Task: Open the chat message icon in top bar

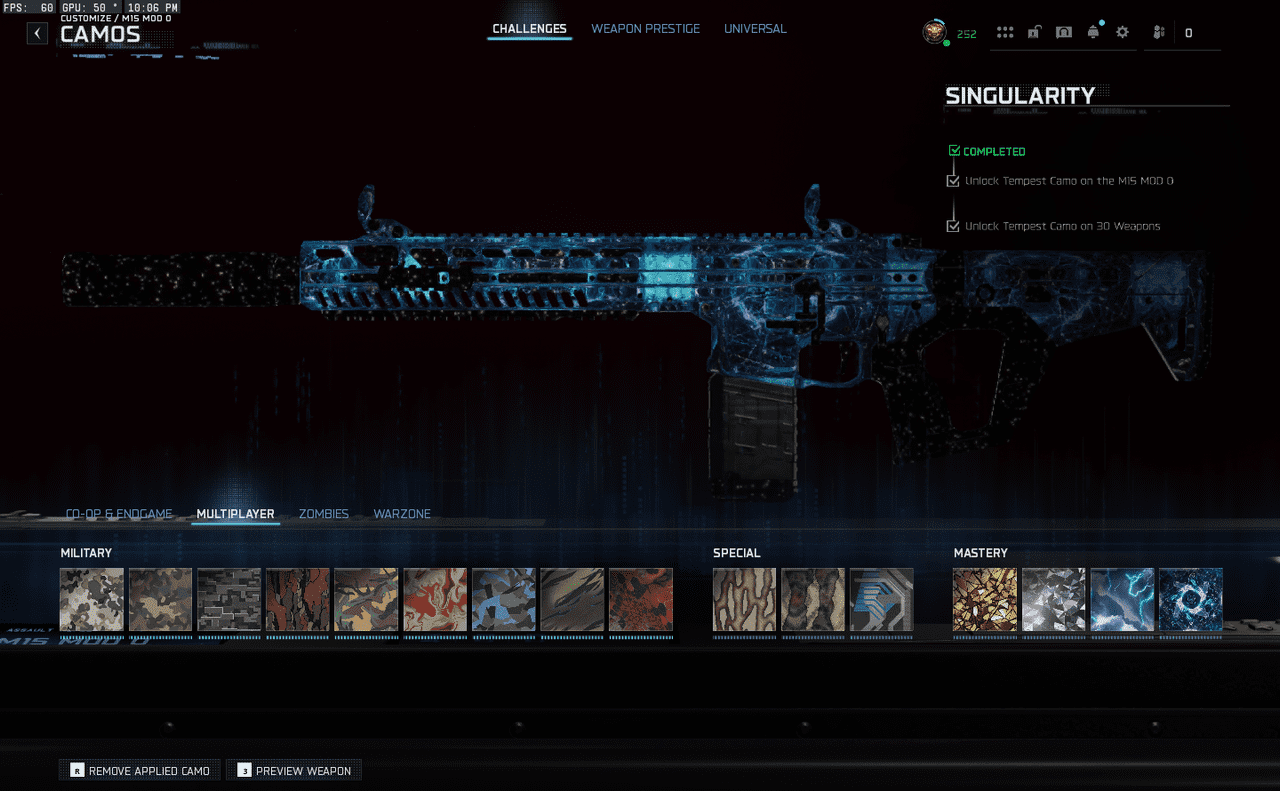Action: [x=1064, y=33]
